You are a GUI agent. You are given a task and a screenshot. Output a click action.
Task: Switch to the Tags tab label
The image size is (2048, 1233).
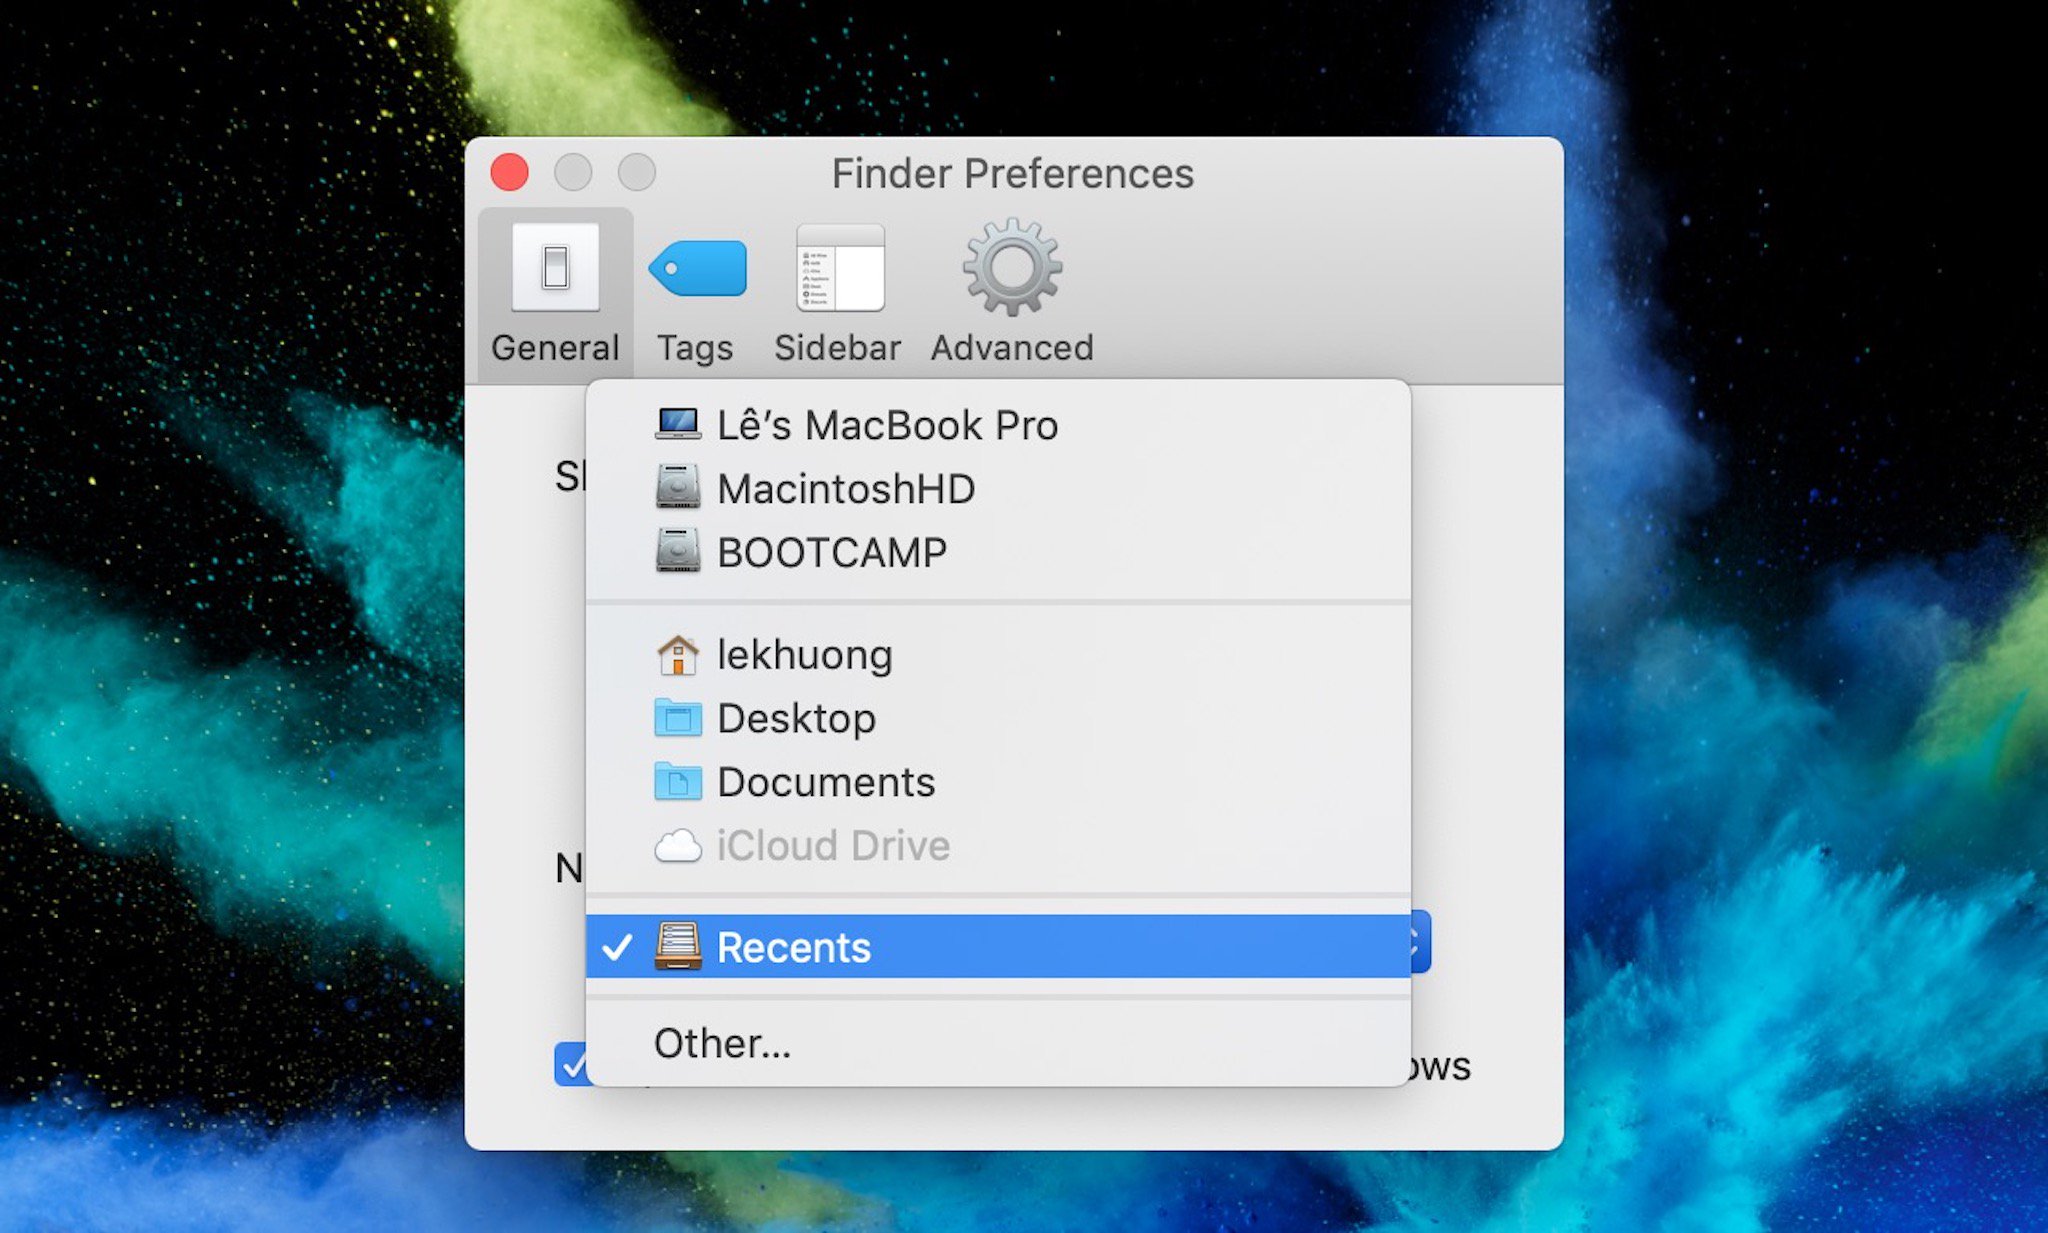(695, 348)
